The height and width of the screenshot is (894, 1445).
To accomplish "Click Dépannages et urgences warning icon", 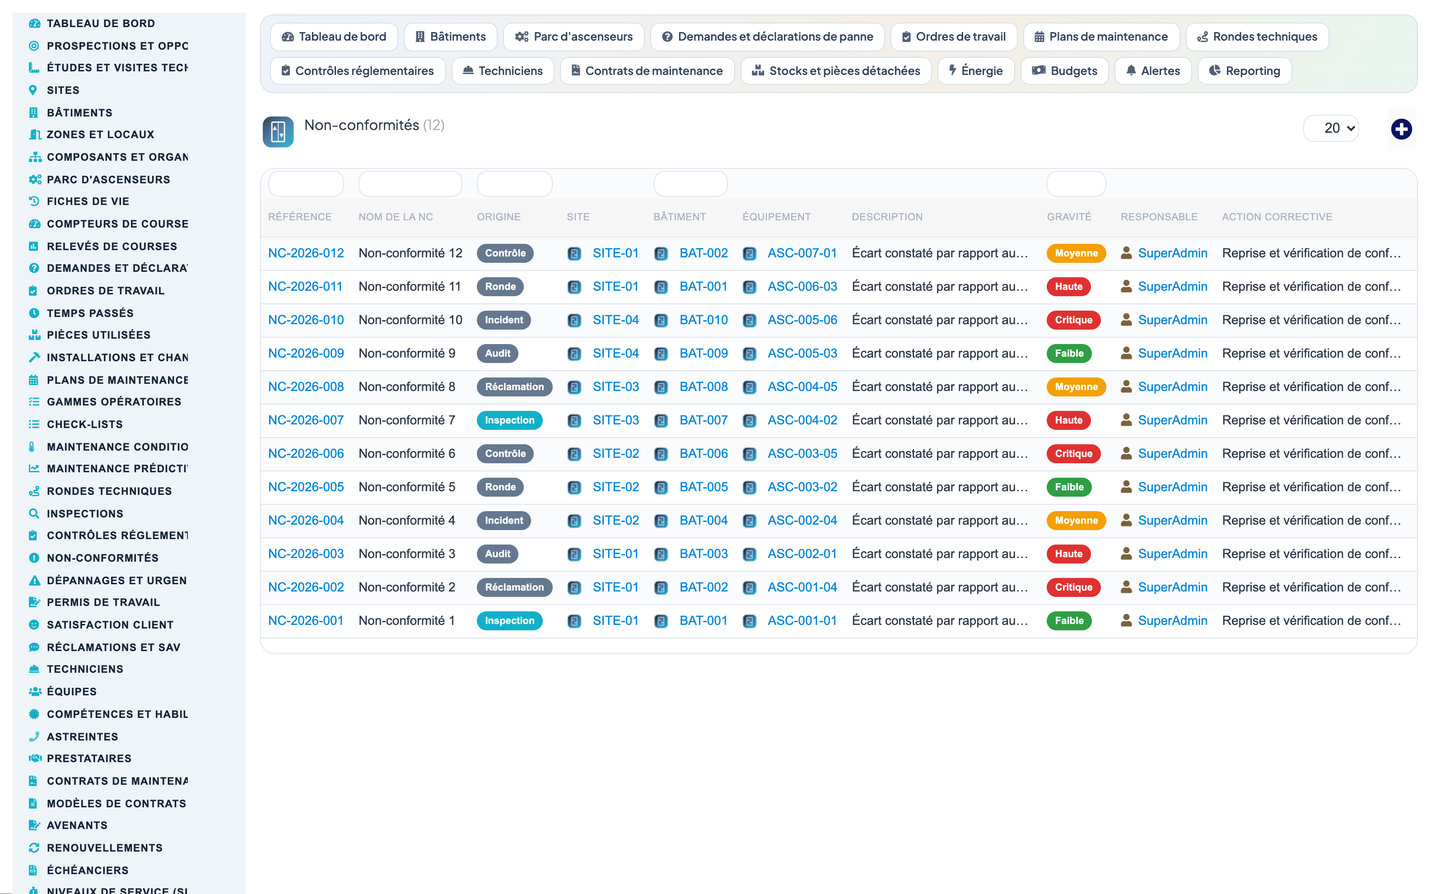I will (x=34, y=580).
